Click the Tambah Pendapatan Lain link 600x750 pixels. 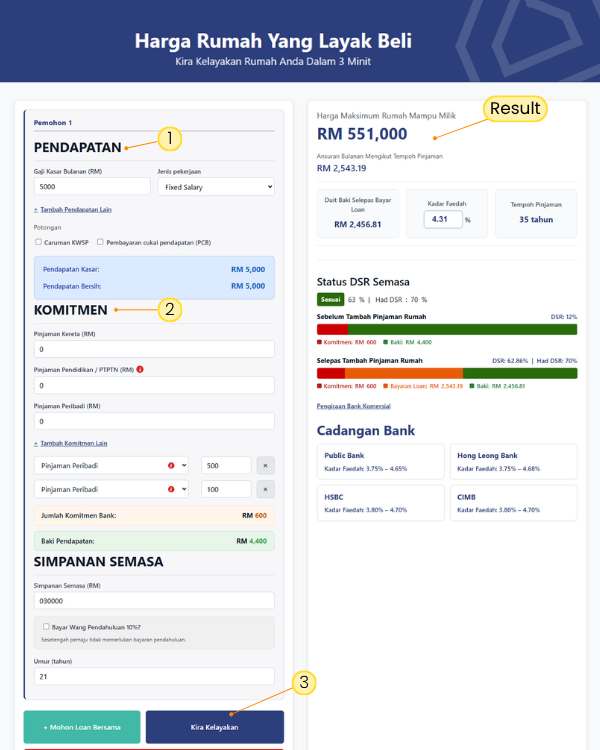point(75,210)
